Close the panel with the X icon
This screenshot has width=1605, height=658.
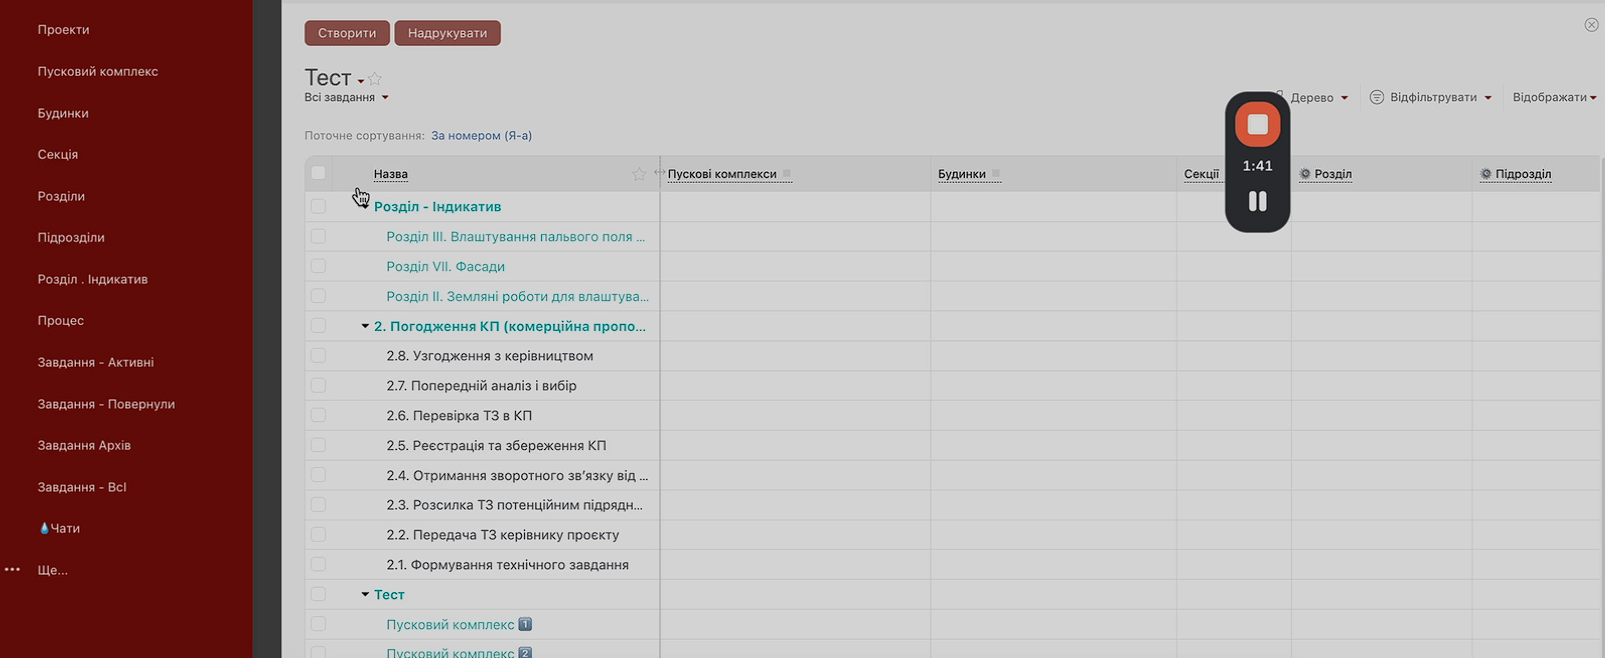(1591, 25)
